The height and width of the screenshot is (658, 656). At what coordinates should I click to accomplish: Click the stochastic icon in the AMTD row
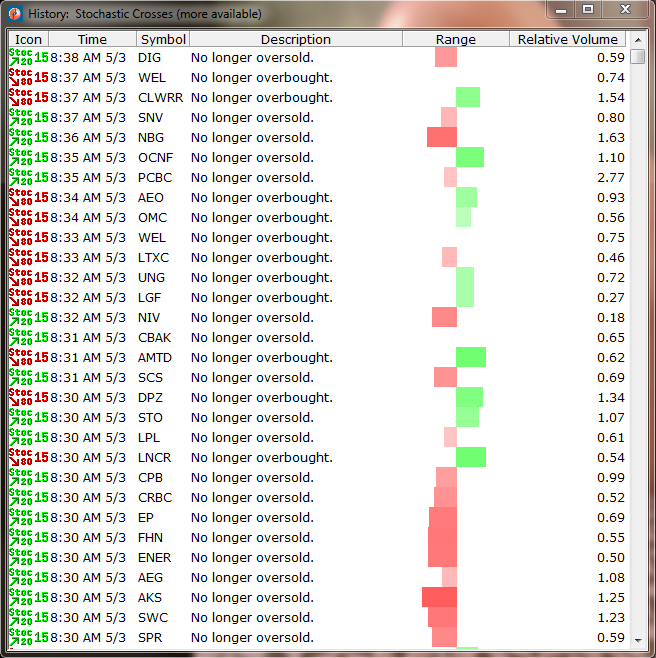click(x=28, y=358)
